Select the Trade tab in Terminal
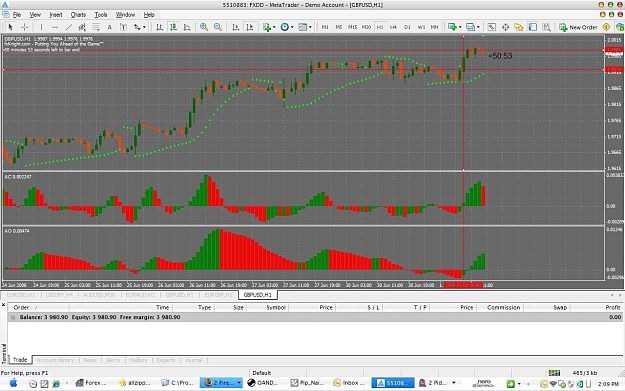 (20, 360)
